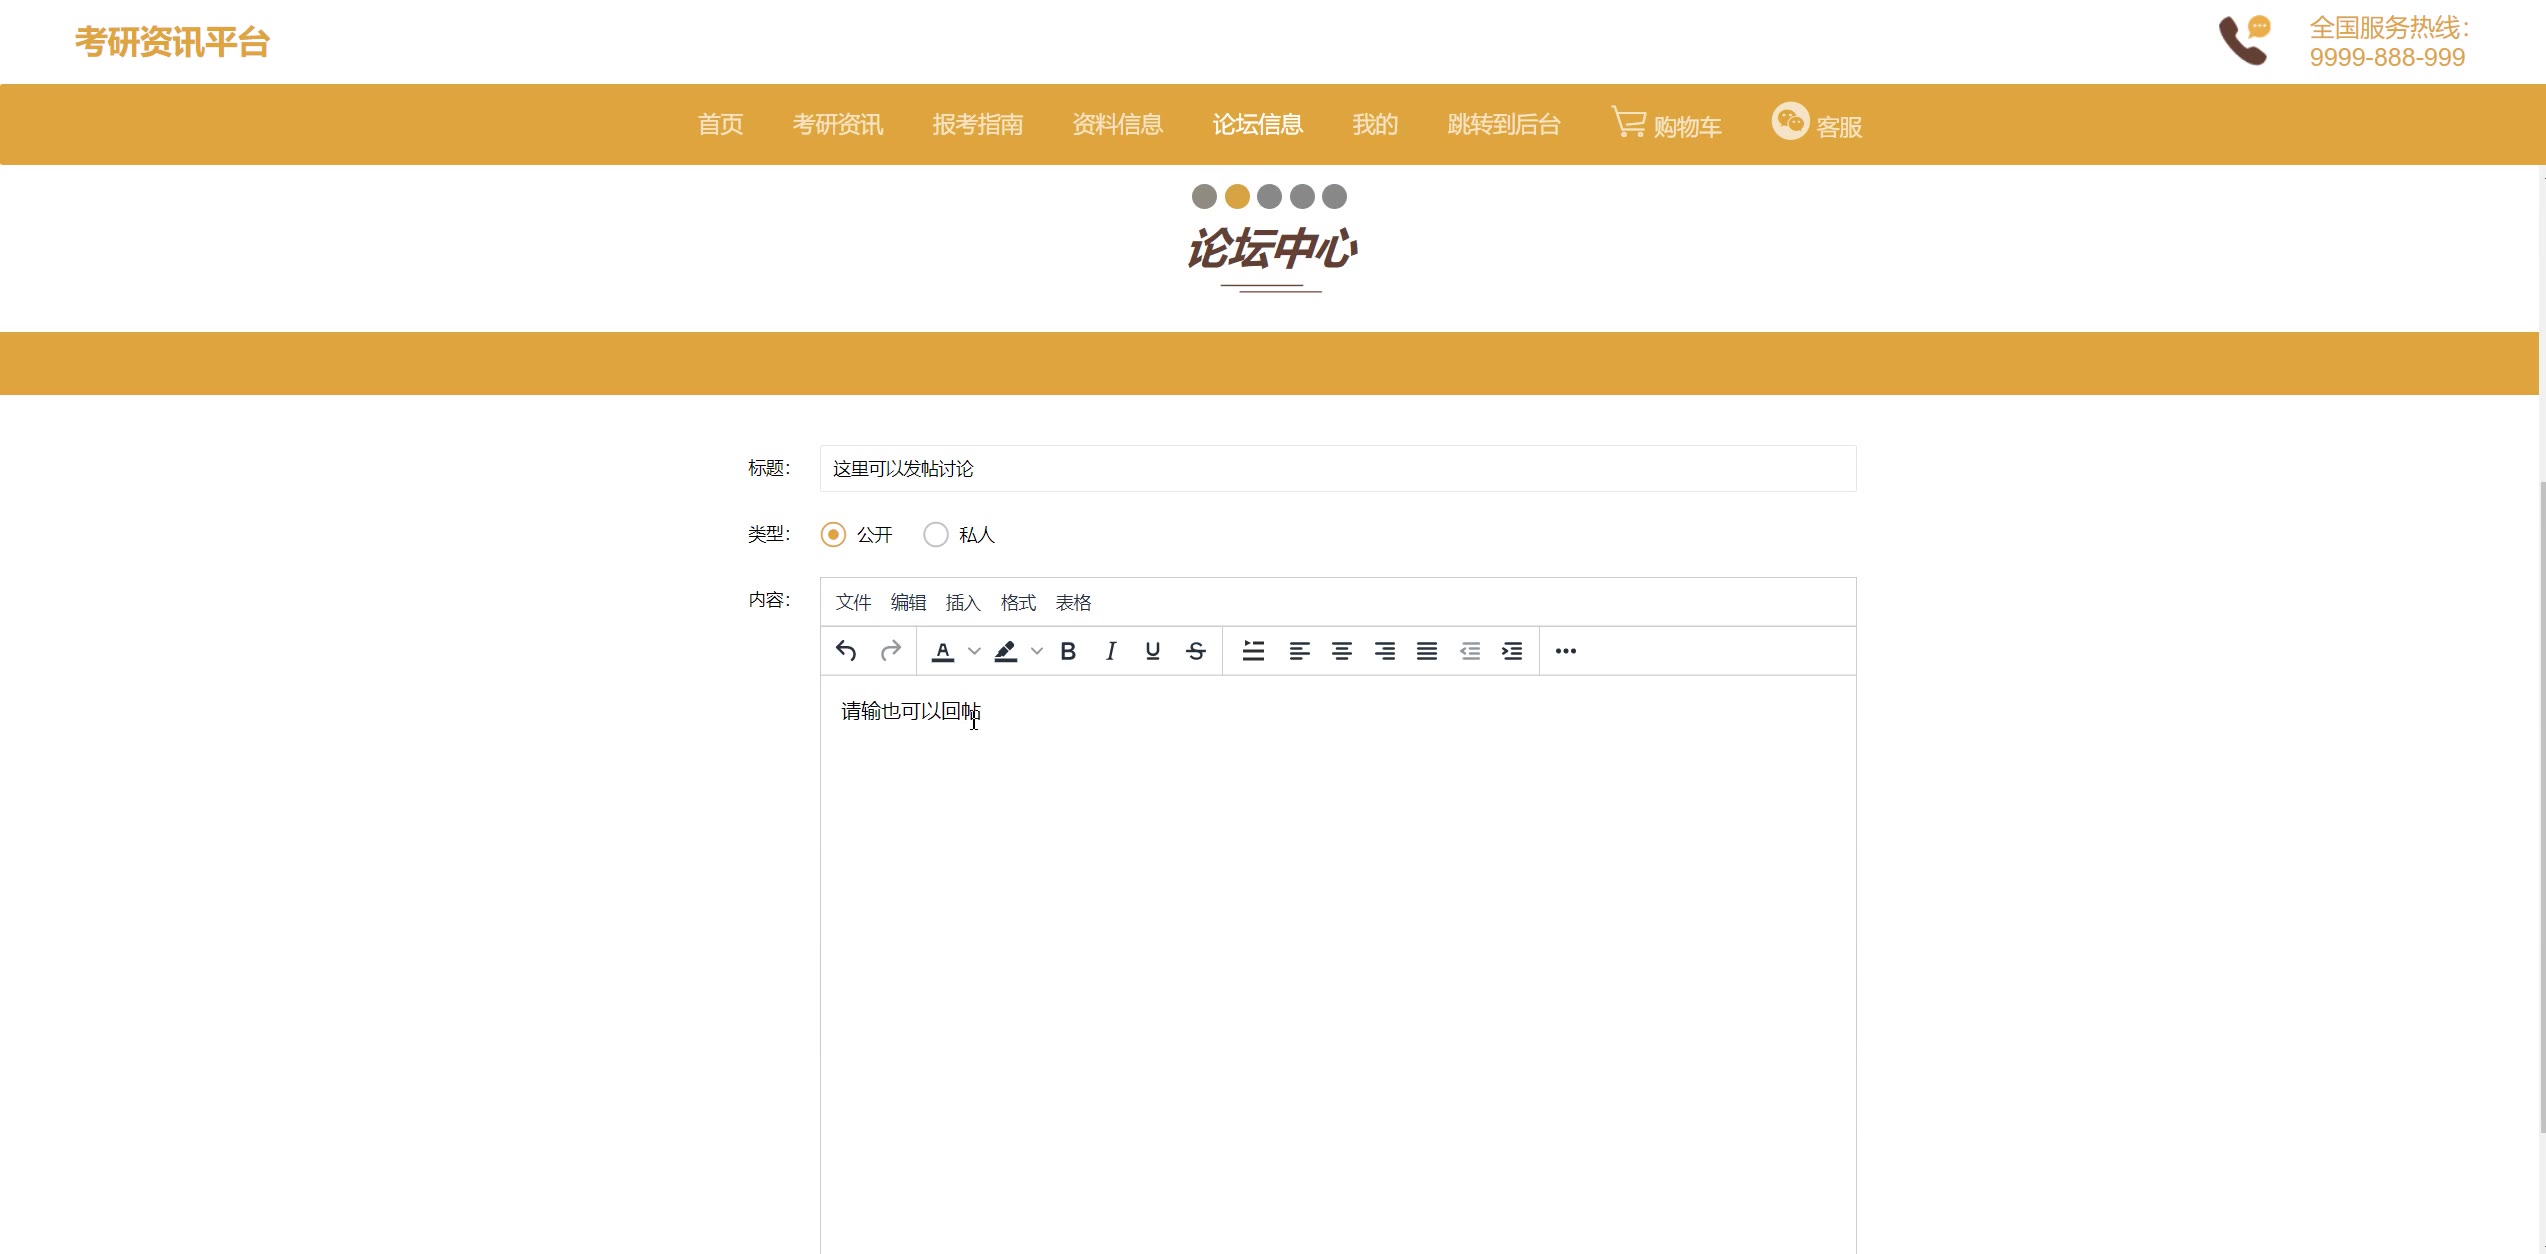Justify the editor text

point(1427,651)
